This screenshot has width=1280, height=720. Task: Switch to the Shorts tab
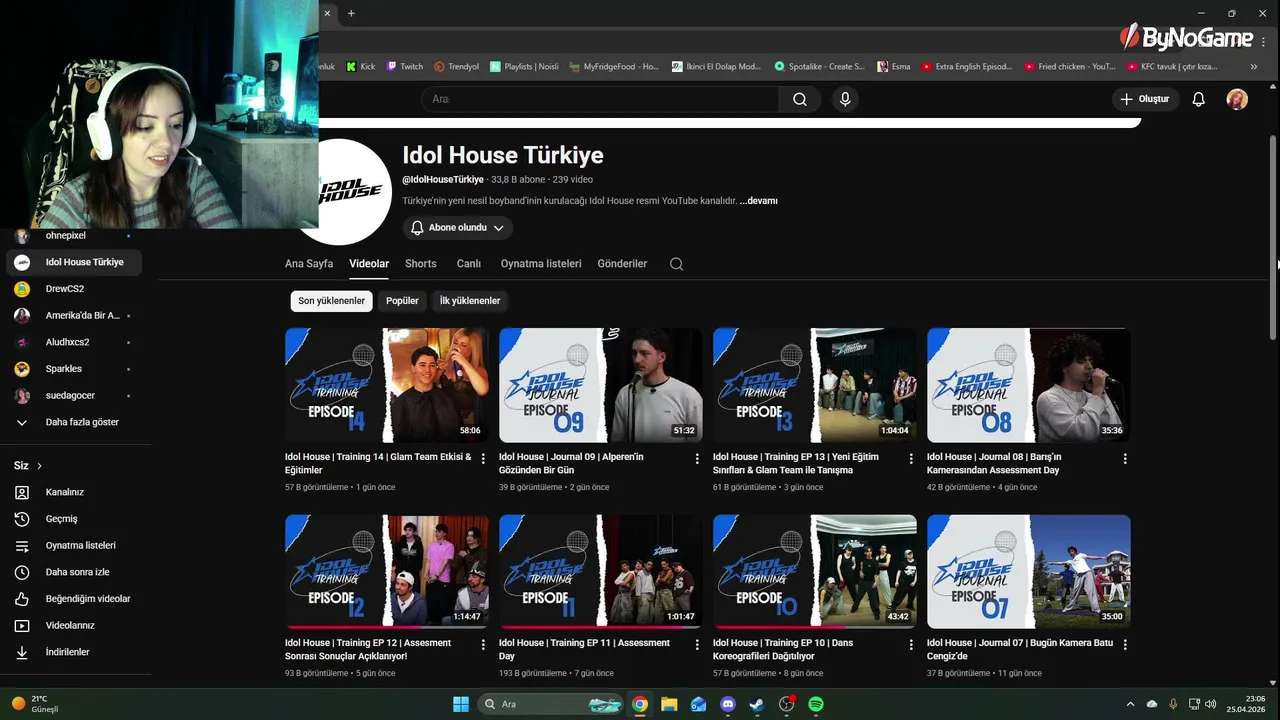[421, 264]
